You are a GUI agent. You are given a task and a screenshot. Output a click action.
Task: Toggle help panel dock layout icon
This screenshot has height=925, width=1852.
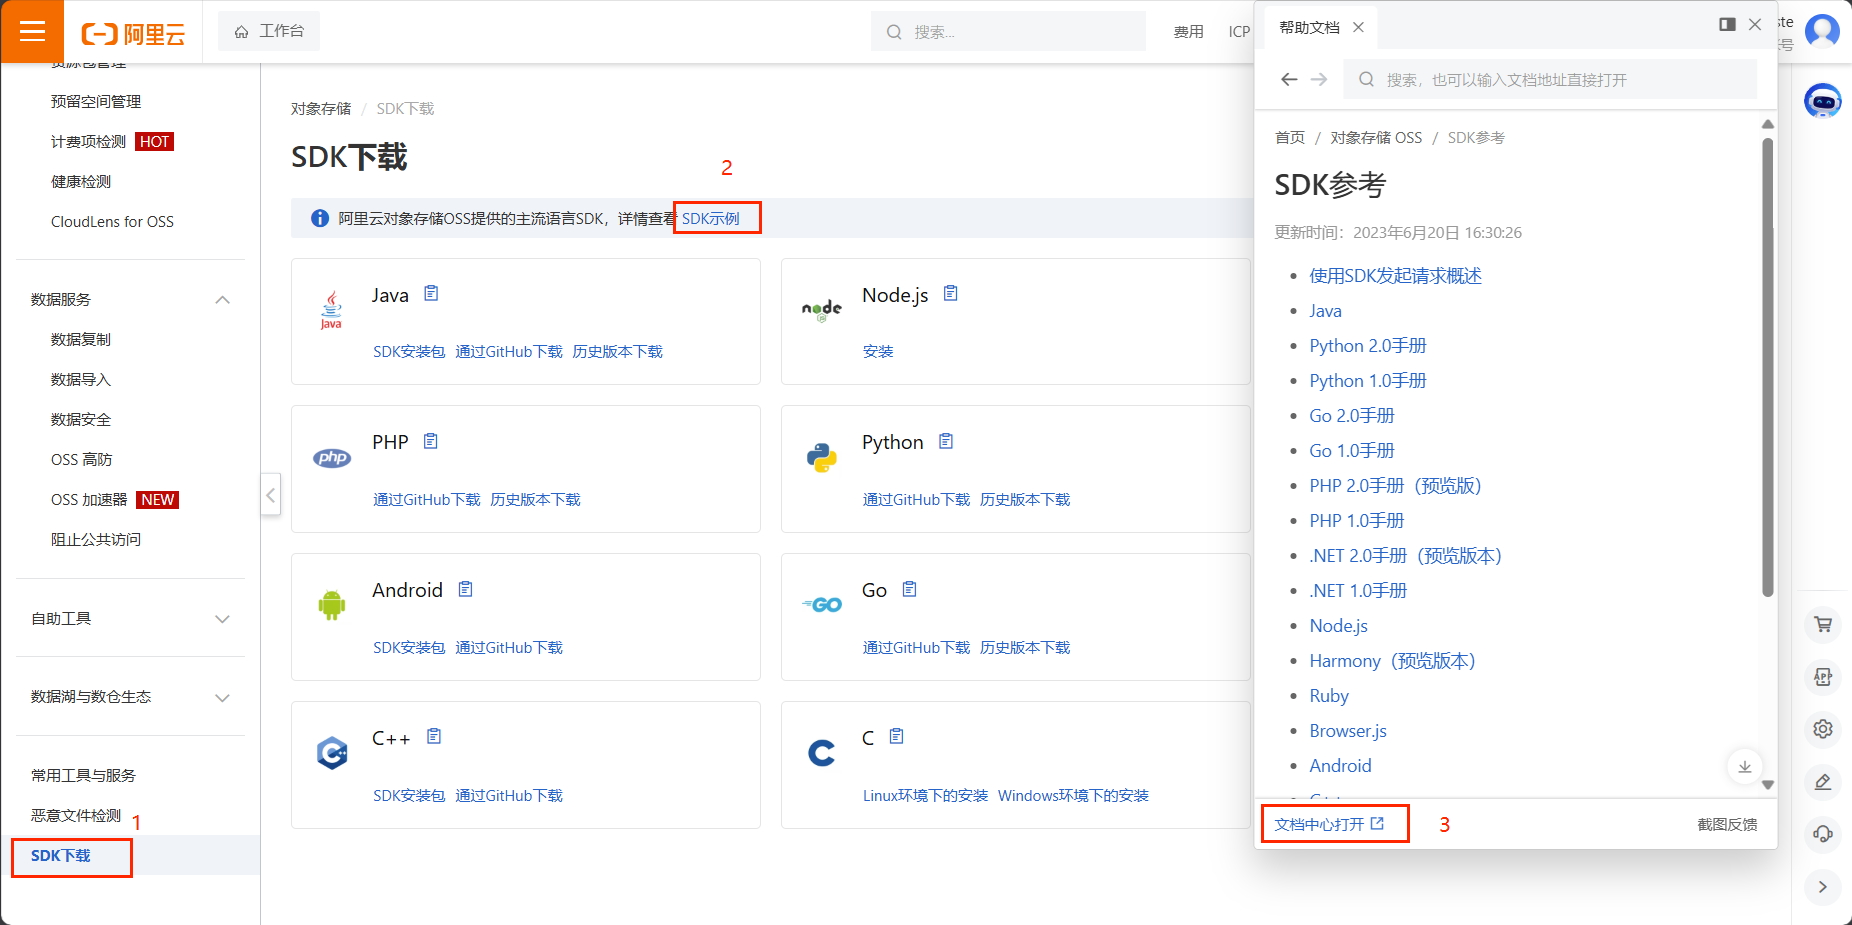coord(1727,24)
